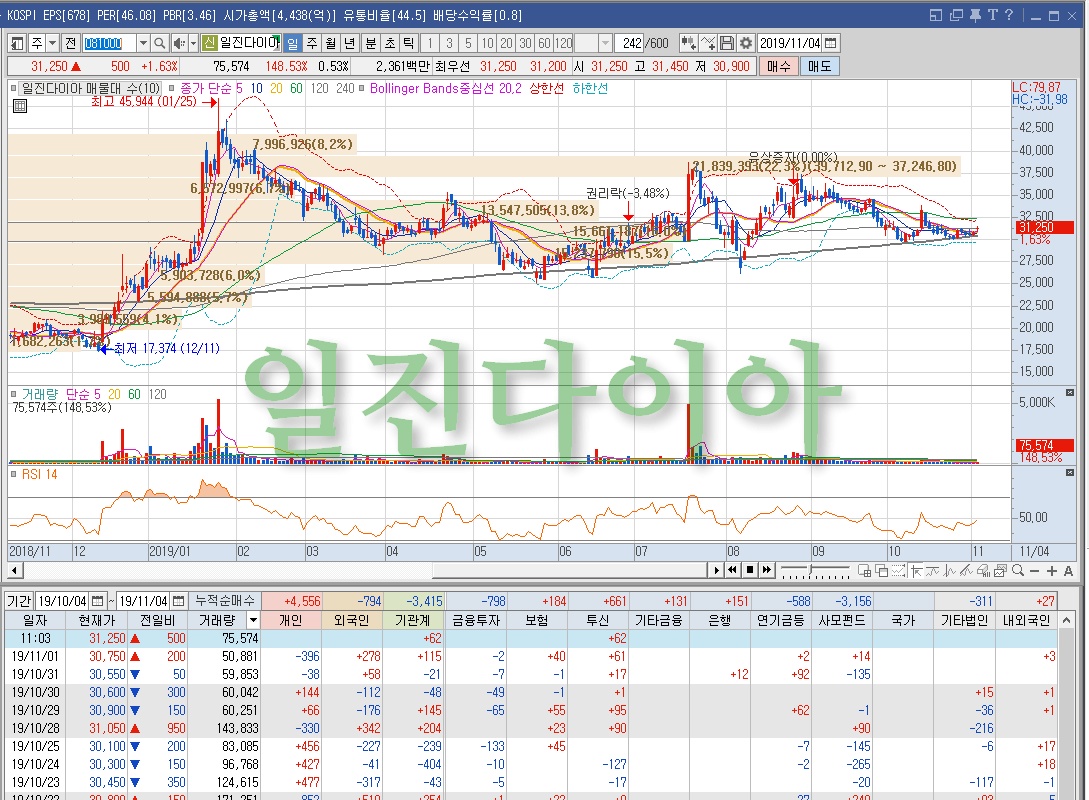Click the data grid icon in chart corner
This screenshot has height=800, width=1089.
pos(20,106)
